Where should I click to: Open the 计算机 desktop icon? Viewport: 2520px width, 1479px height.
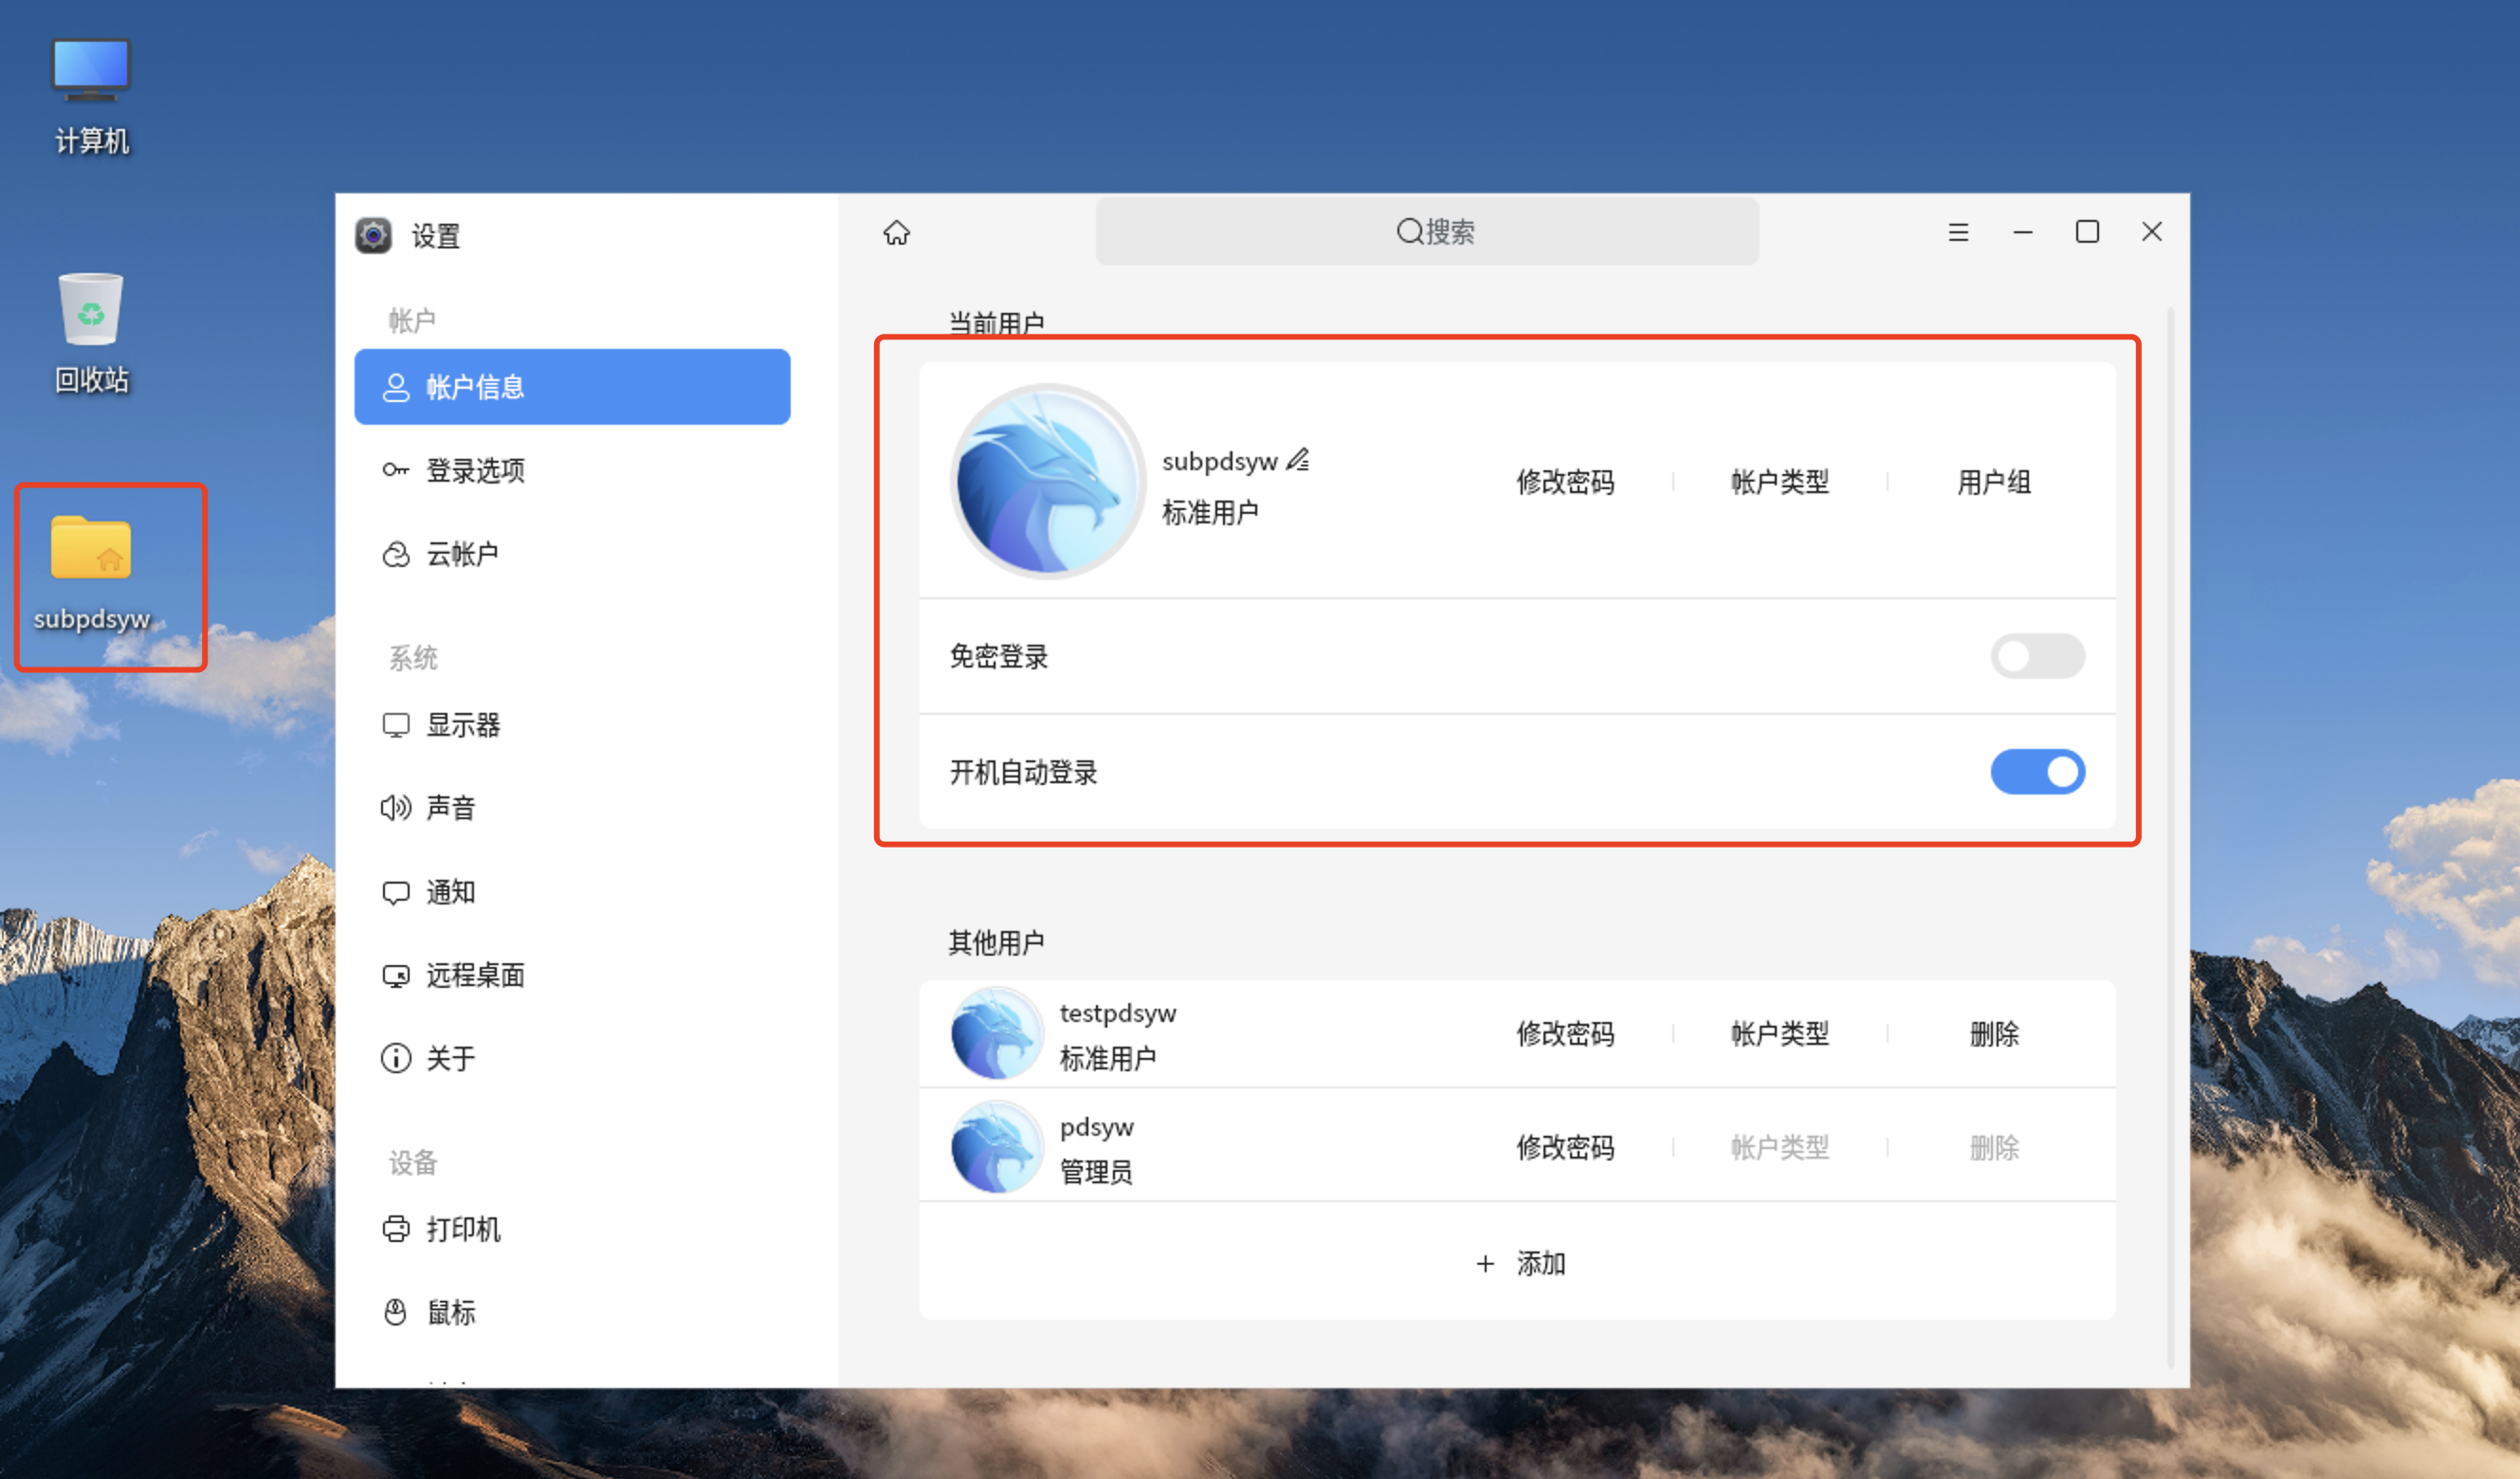tap(91, 70)
